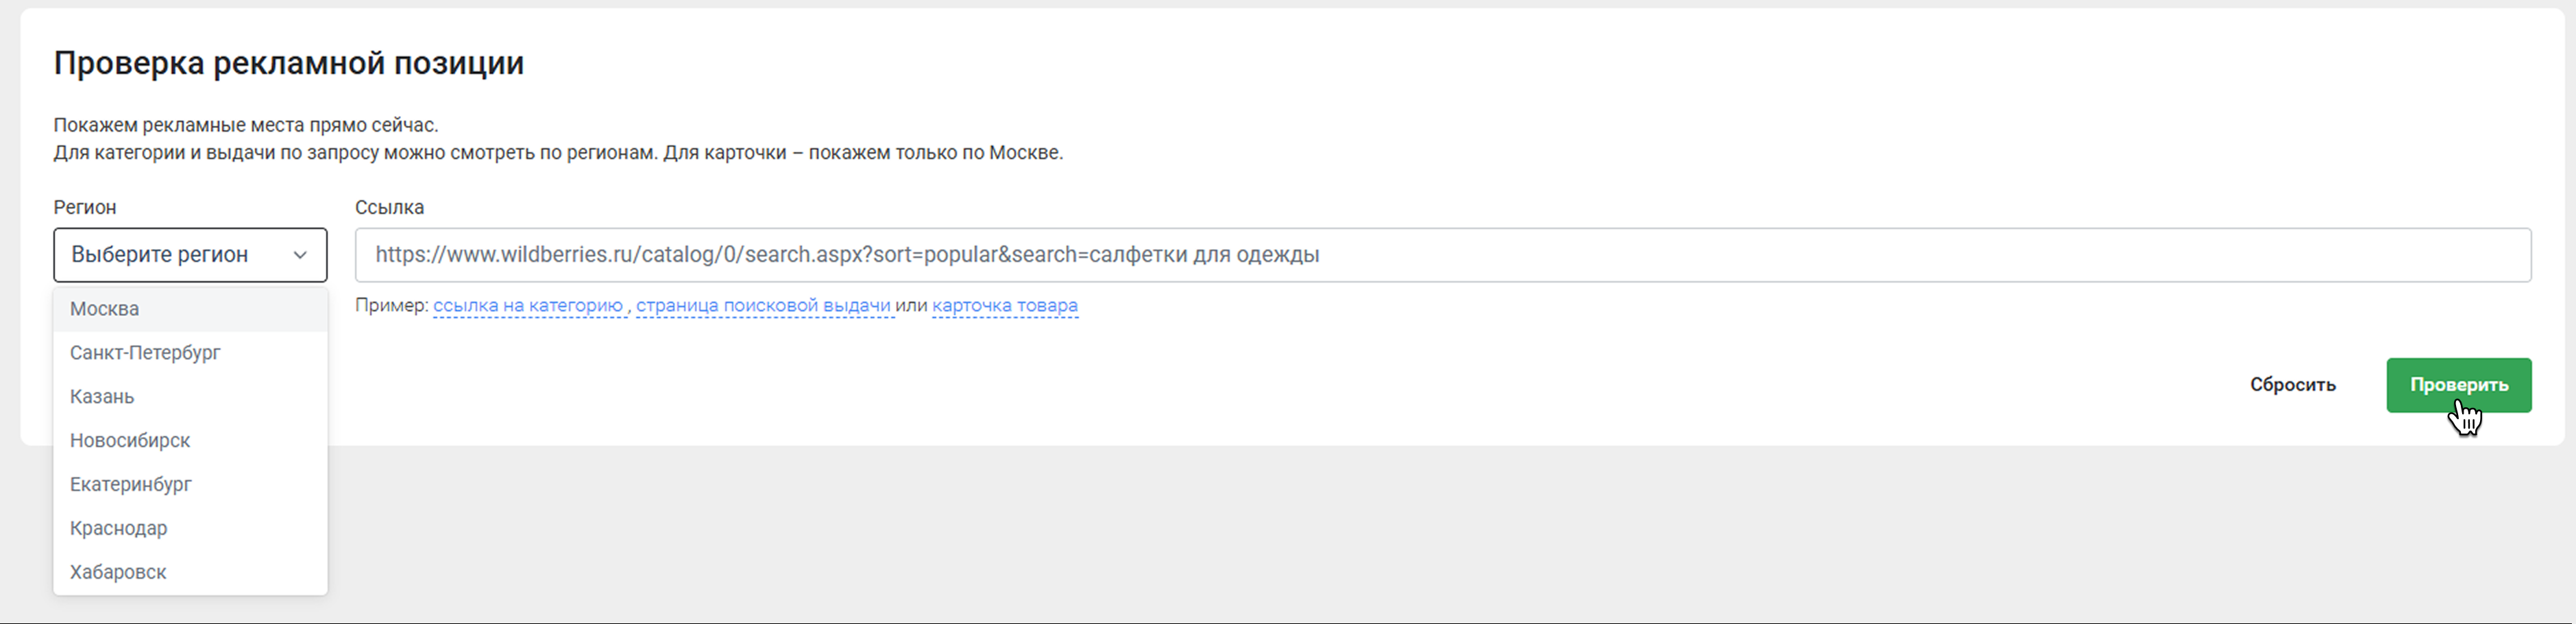Select Новосибирск as the region
The width and height of the screenshot is (2576, 624).
pyautogui.click(x=130, y=441)
